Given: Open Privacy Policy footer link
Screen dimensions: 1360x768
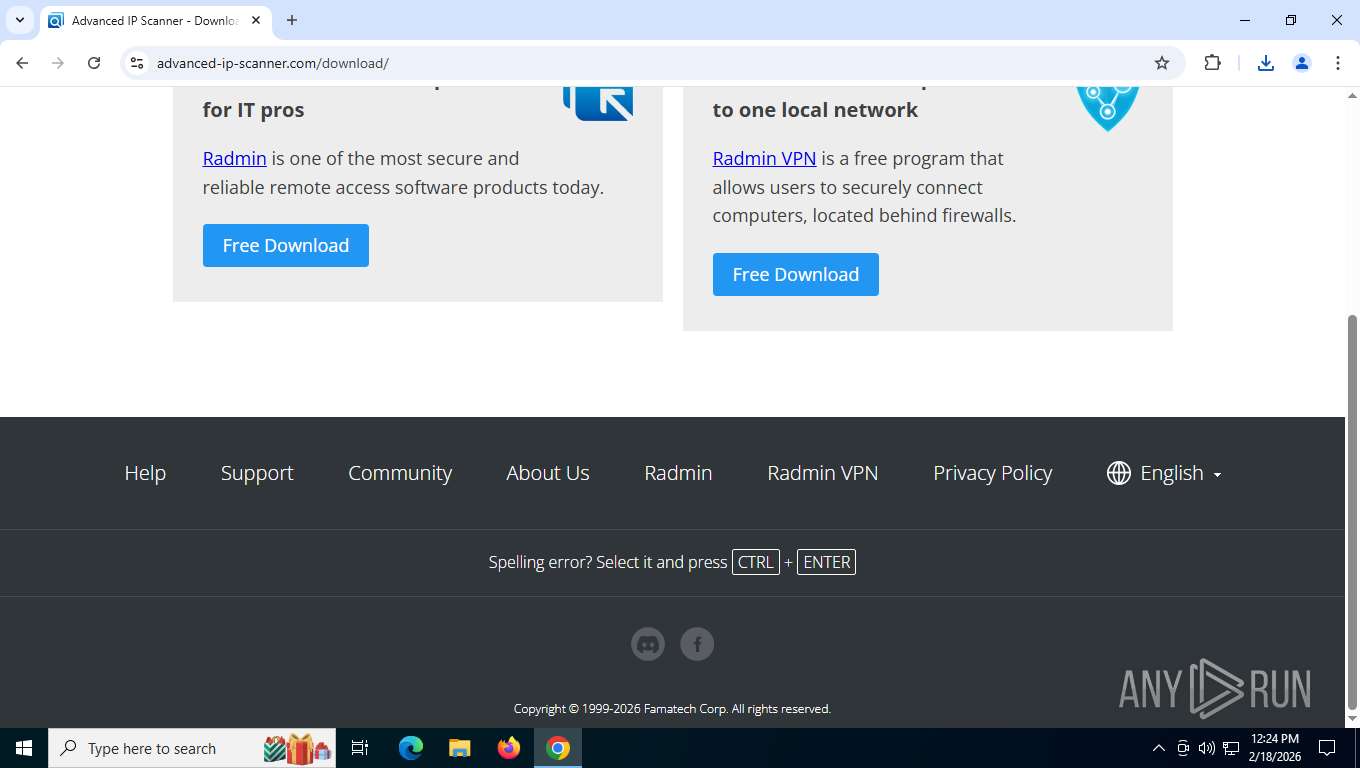Looking at the screenshot, I should [993, 473].
